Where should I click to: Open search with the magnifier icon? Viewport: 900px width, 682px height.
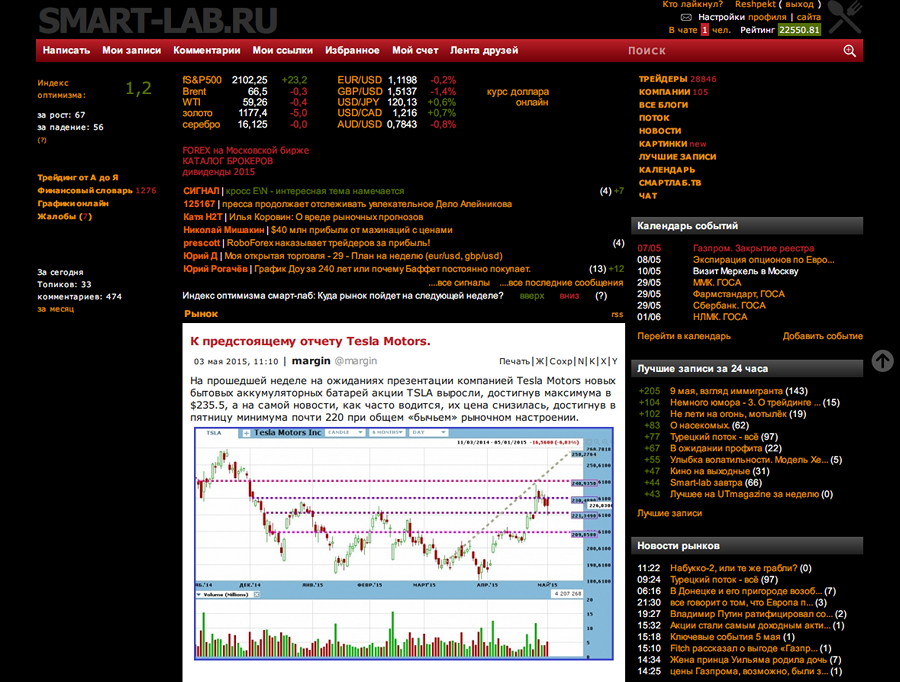849,49
